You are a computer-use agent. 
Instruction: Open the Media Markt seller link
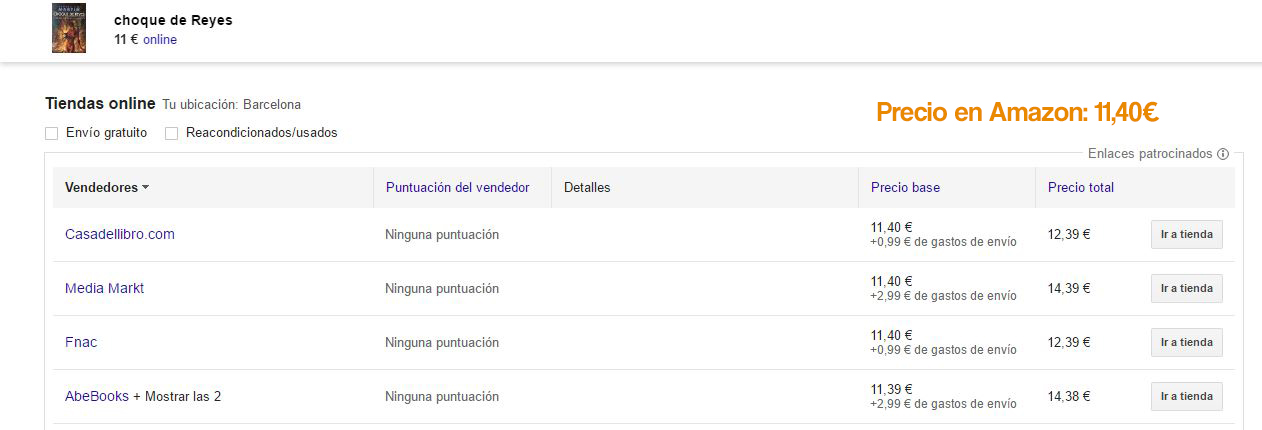coord(104,288)
